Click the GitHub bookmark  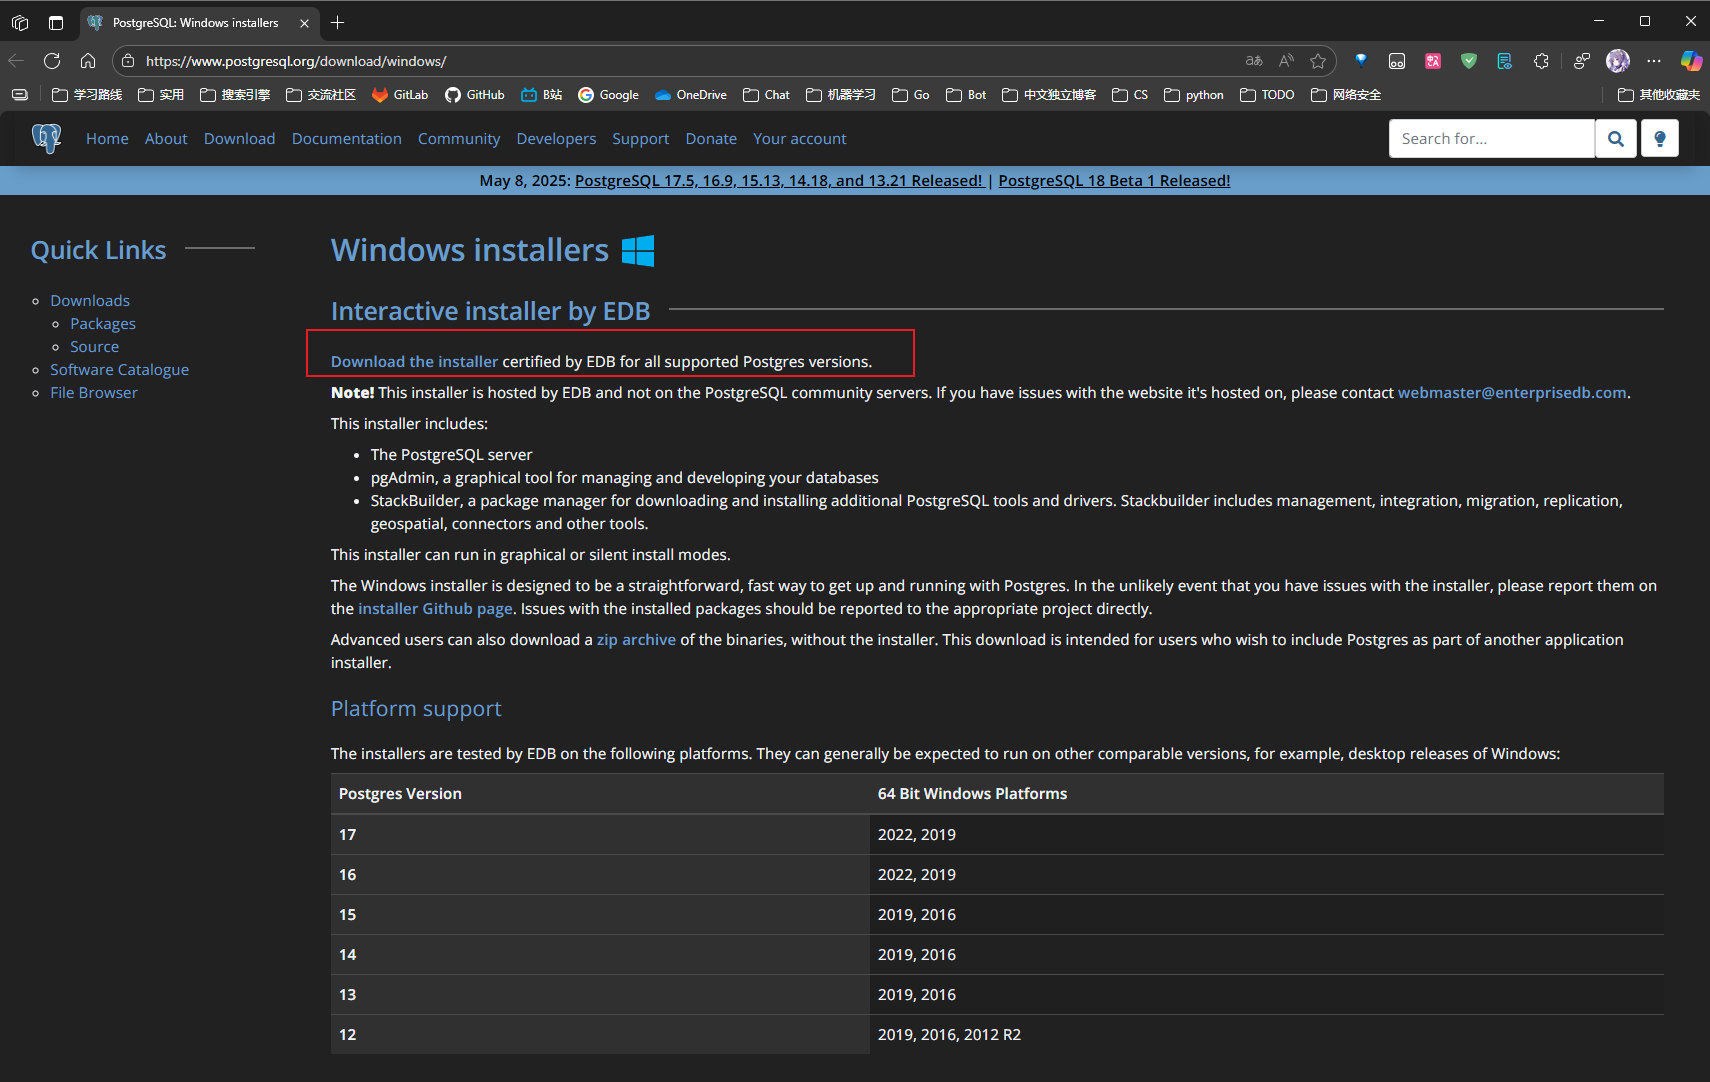click(x=475, y=95)
